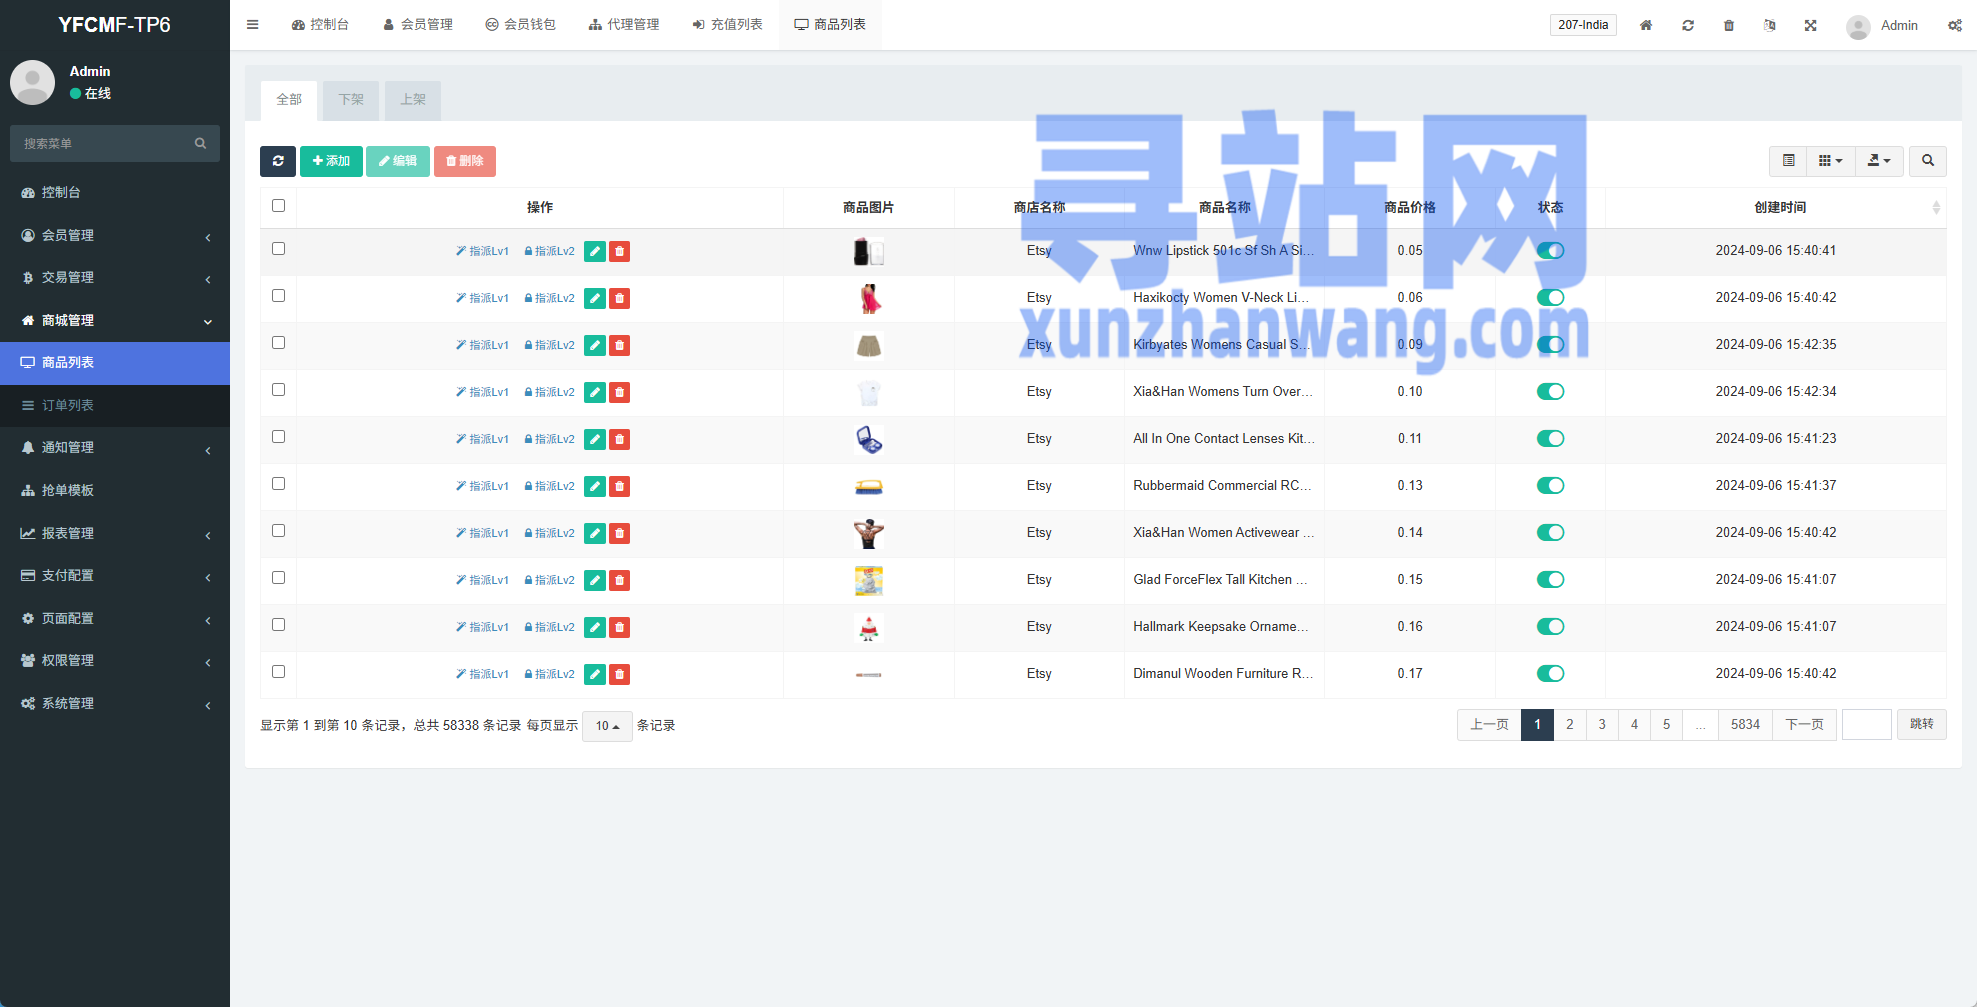
Task: Open the columns display dropdown
Action: [x=1830, y=161]
